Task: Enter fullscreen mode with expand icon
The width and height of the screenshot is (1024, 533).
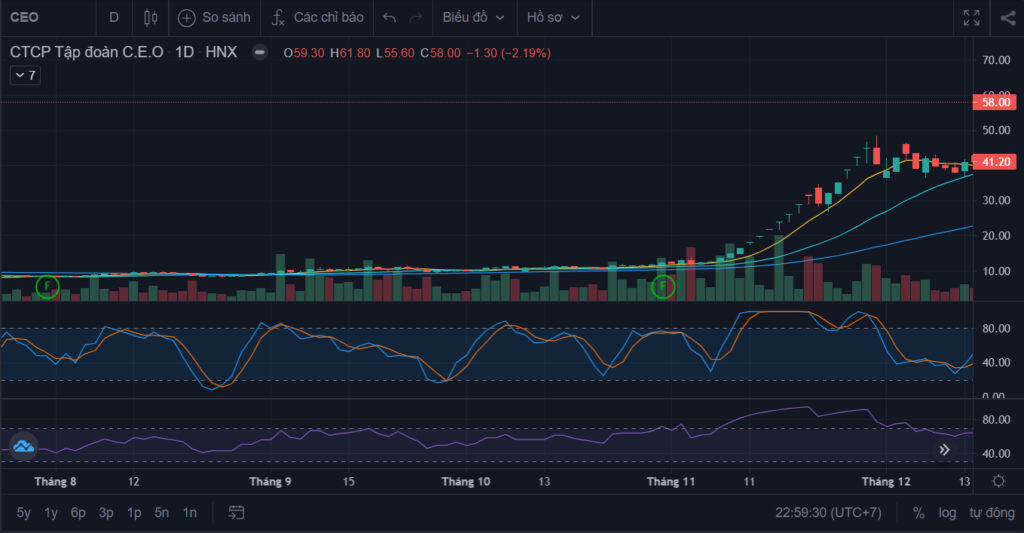Action: tap(971, 18)
